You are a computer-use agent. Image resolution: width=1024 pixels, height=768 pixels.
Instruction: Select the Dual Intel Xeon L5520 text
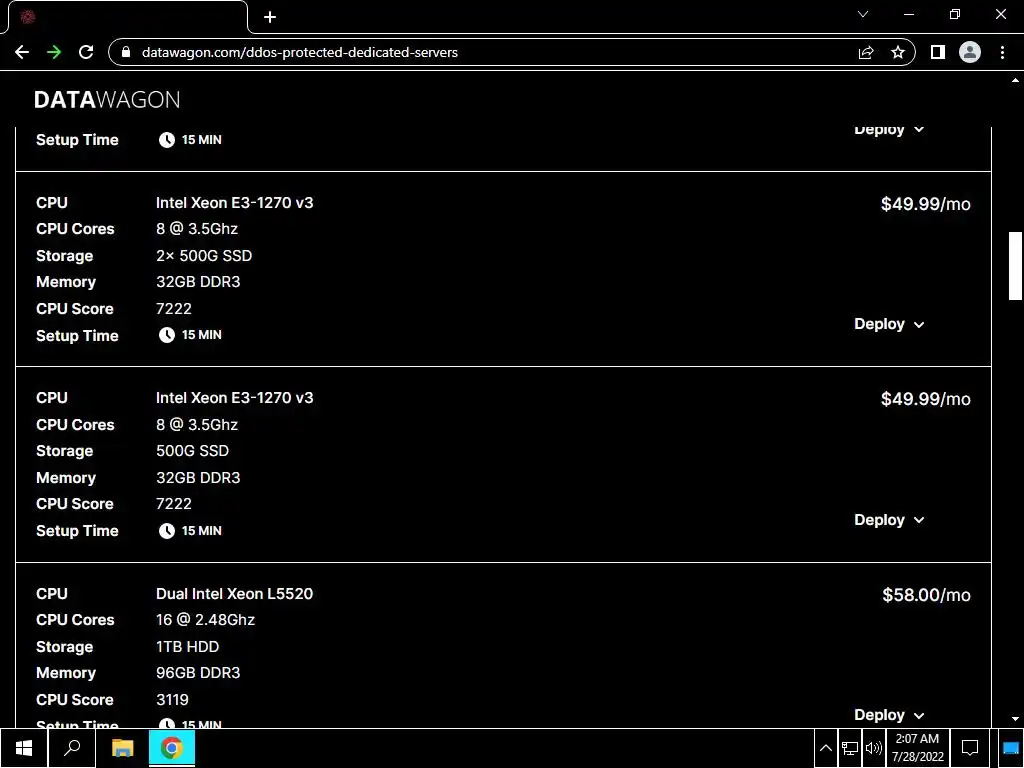[x=234, y=594]
